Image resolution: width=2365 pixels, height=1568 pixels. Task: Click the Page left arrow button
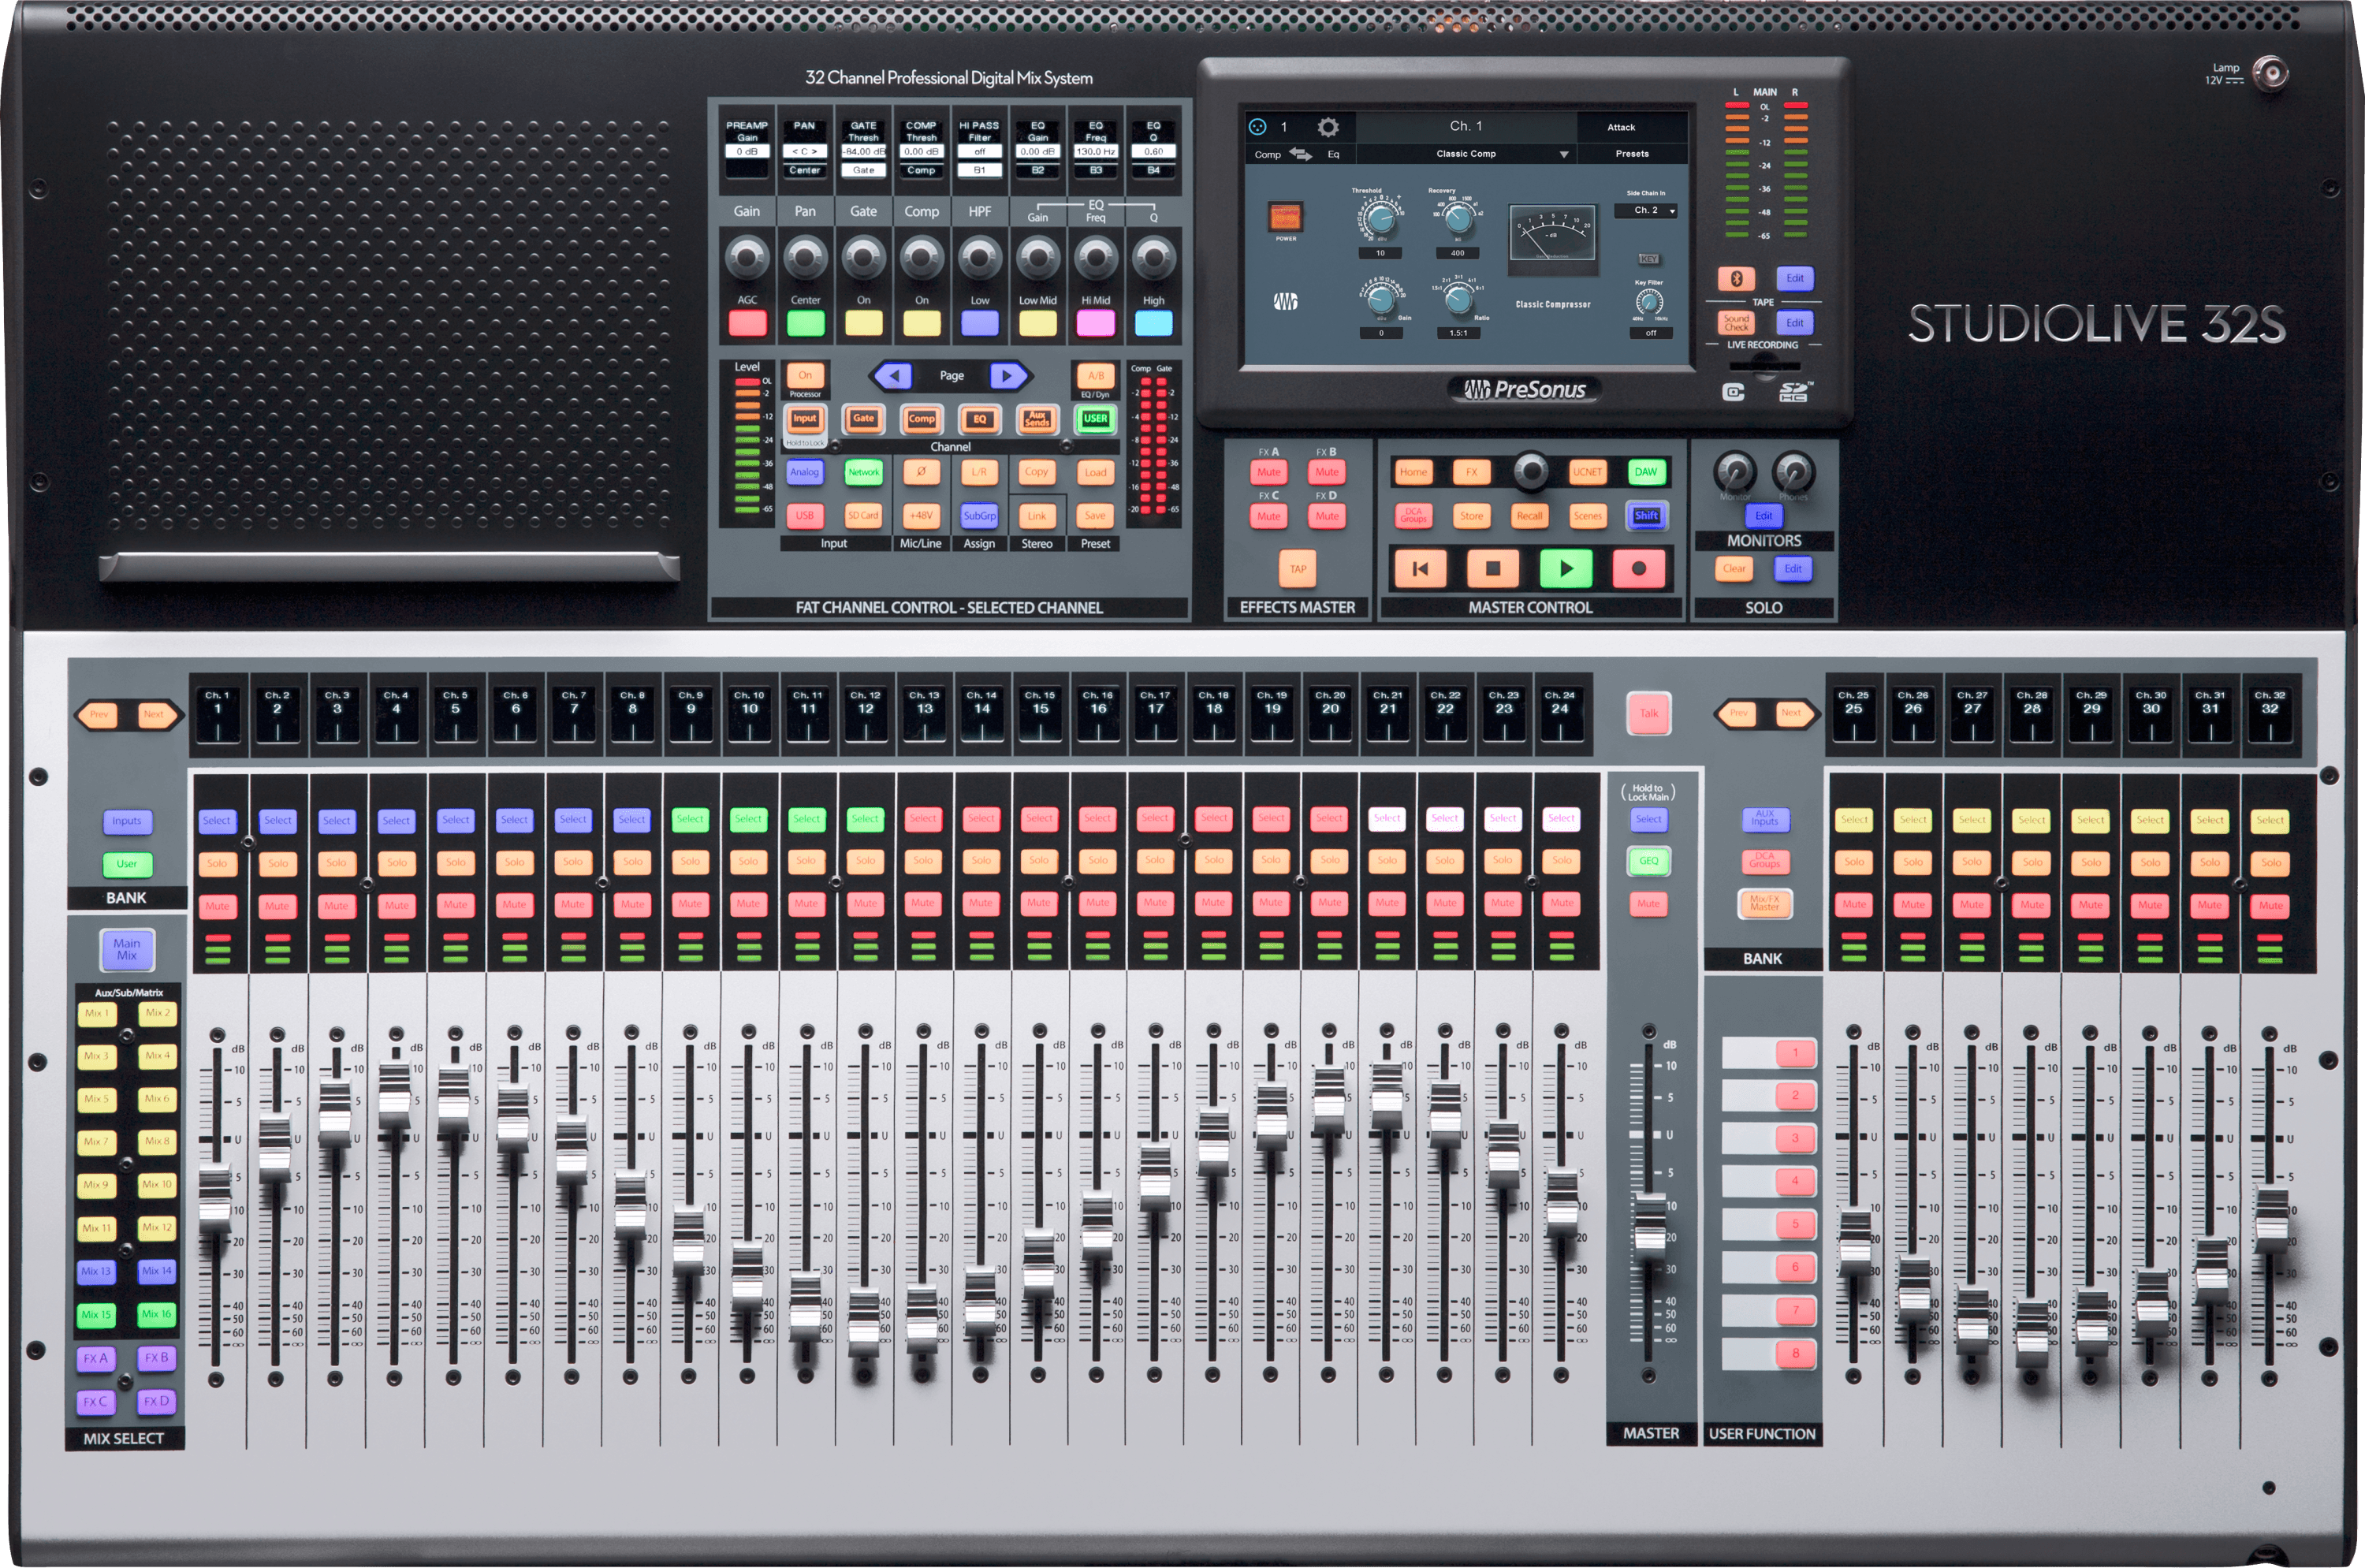(x=893, y=376)
